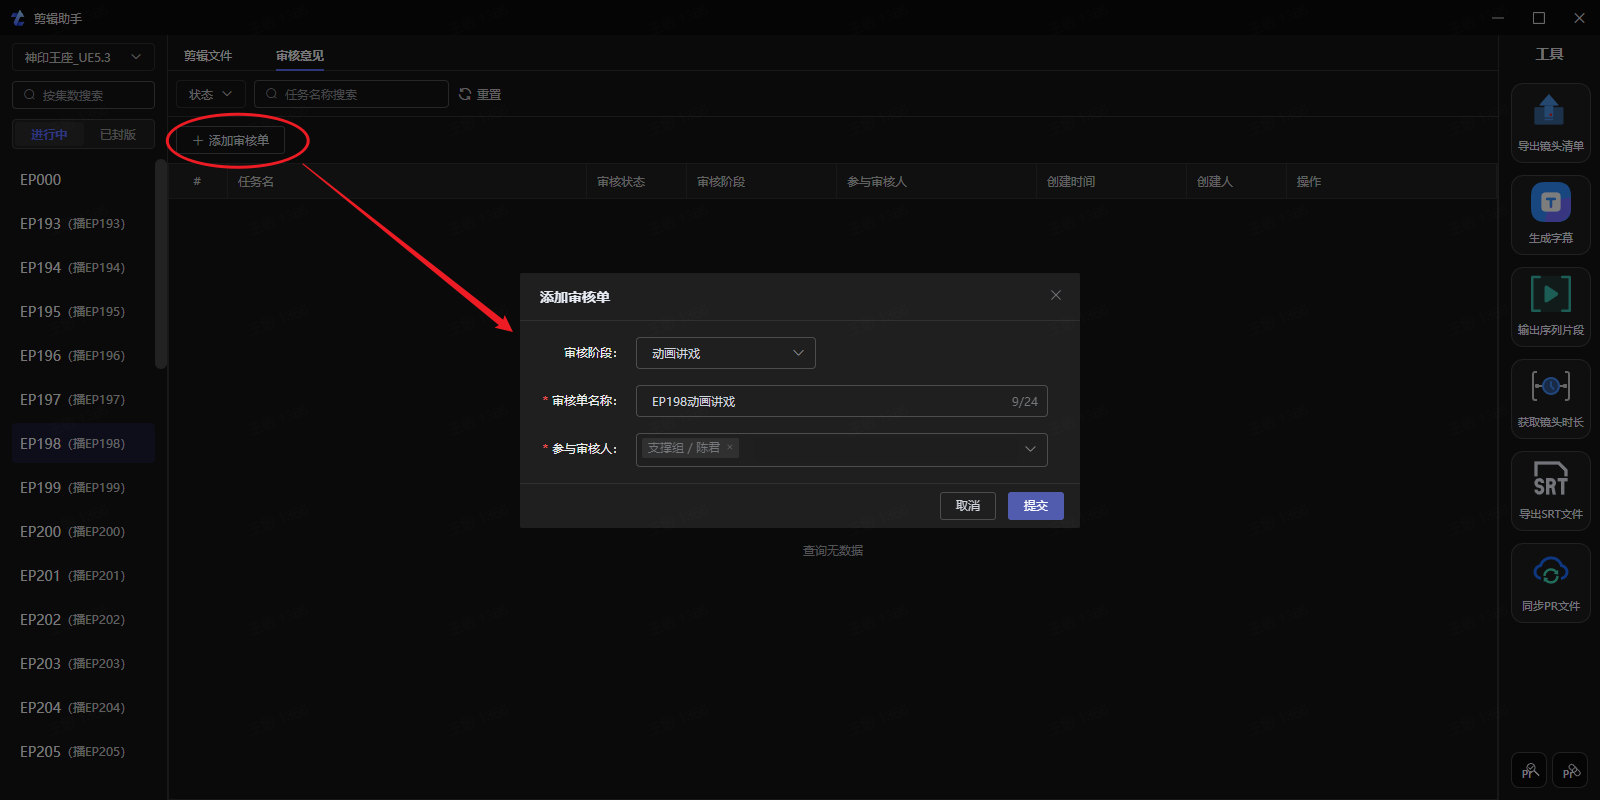The height and width of the screenshot is (800, 1600).
Task: Click the 审核单名称 text field
Action: pyautogui.click(x=820, y=401)
